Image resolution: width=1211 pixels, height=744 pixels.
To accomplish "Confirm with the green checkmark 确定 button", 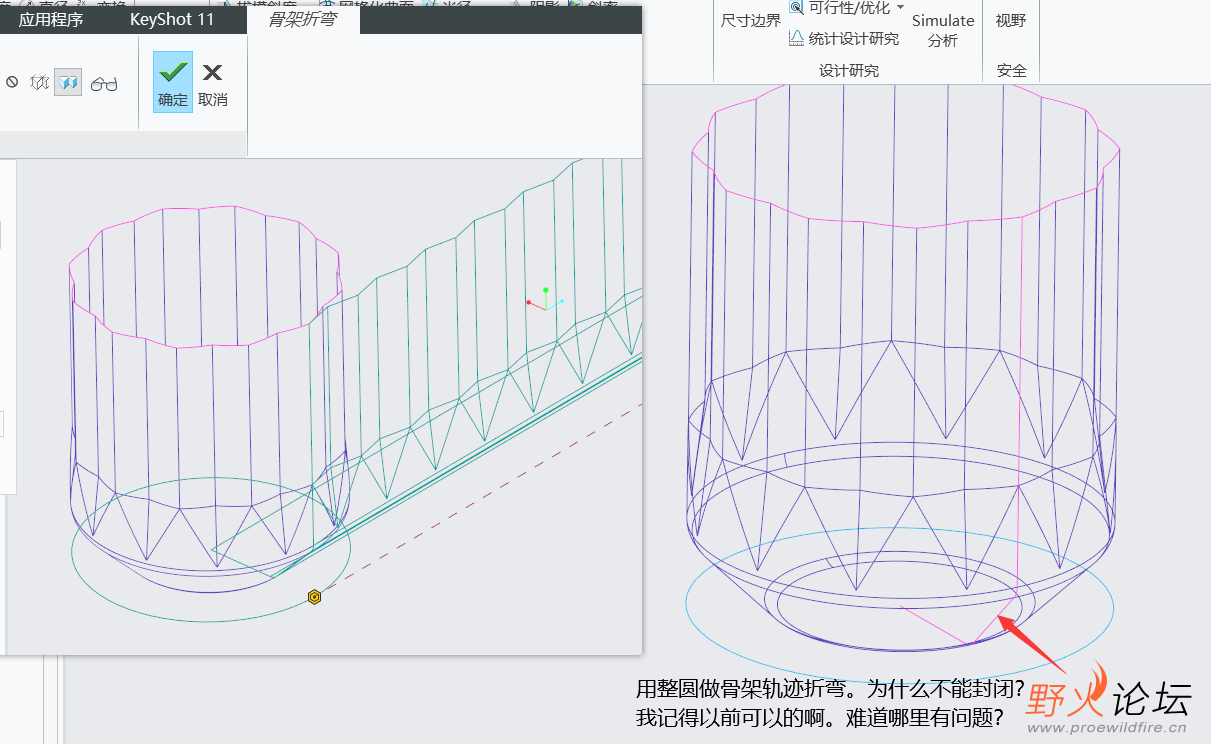I will point(173,82).
